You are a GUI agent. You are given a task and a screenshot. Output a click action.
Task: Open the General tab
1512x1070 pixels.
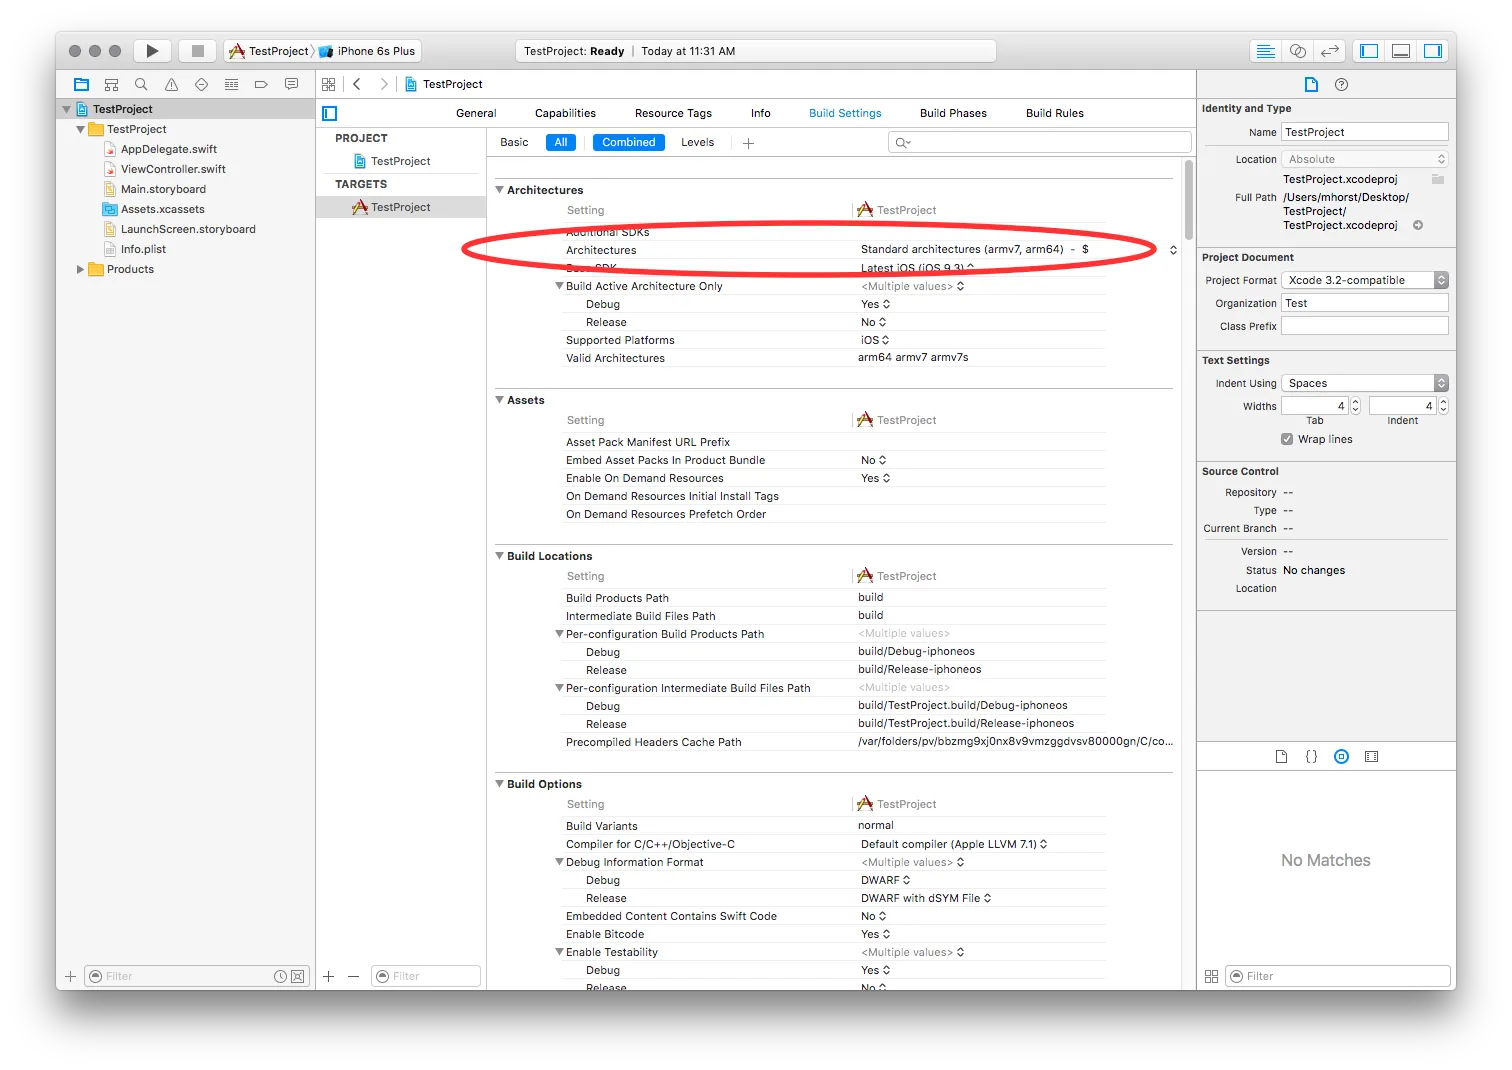click(476, 114)
